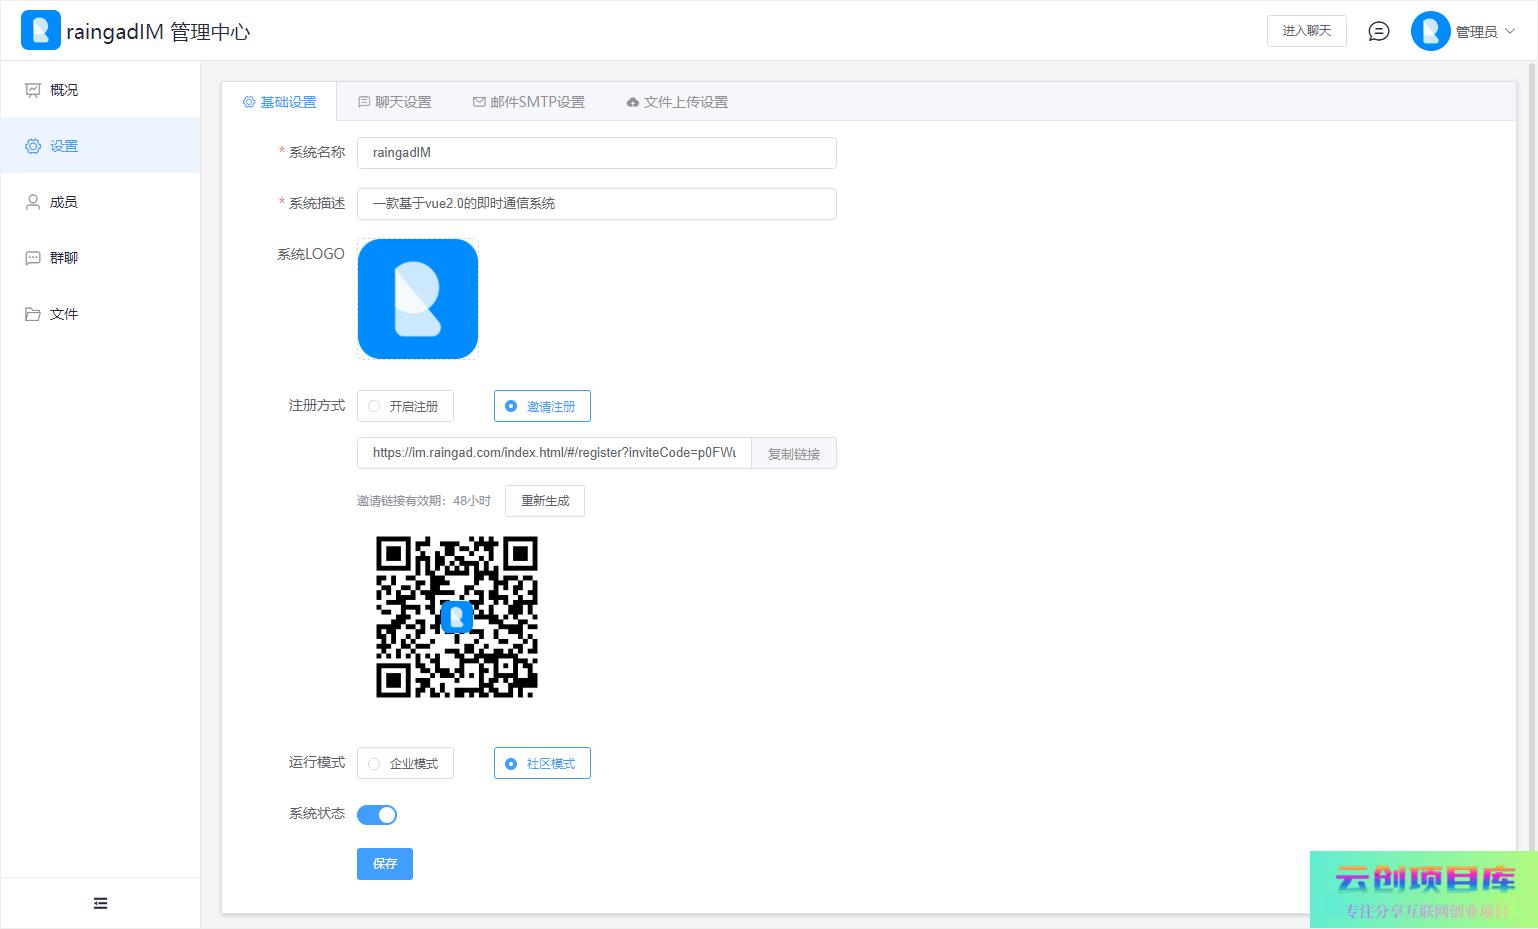The width and height of the screenshot is (1538, 929).
Task: Click the 系统名称 system name field
Action: click(x=596, y=153)
